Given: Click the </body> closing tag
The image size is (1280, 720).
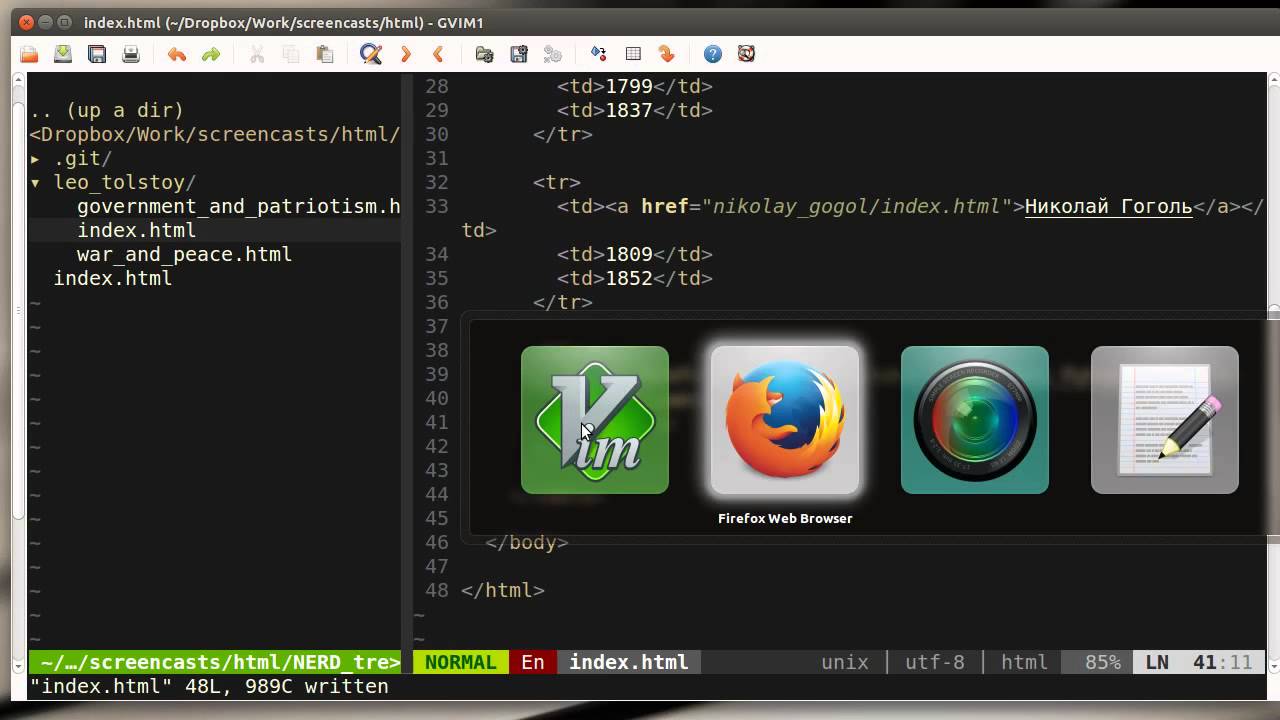Looking at the screenshot, I should coord(527,543).
